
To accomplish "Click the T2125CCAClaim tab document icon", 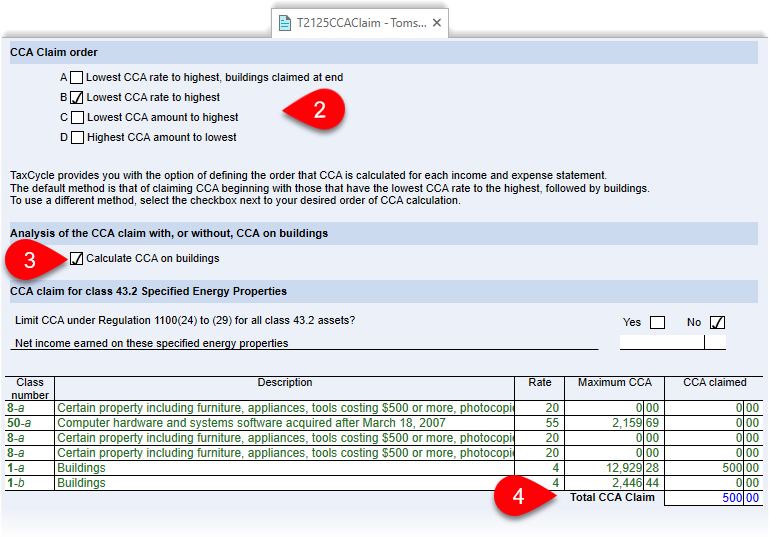I will 284,23.
